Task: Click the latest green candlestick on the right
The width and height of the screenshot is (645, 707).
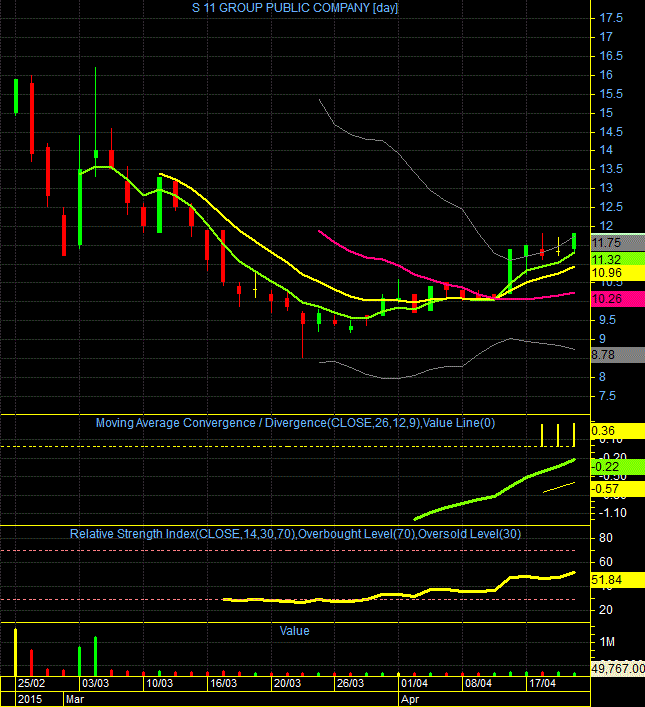Action: 574,241
